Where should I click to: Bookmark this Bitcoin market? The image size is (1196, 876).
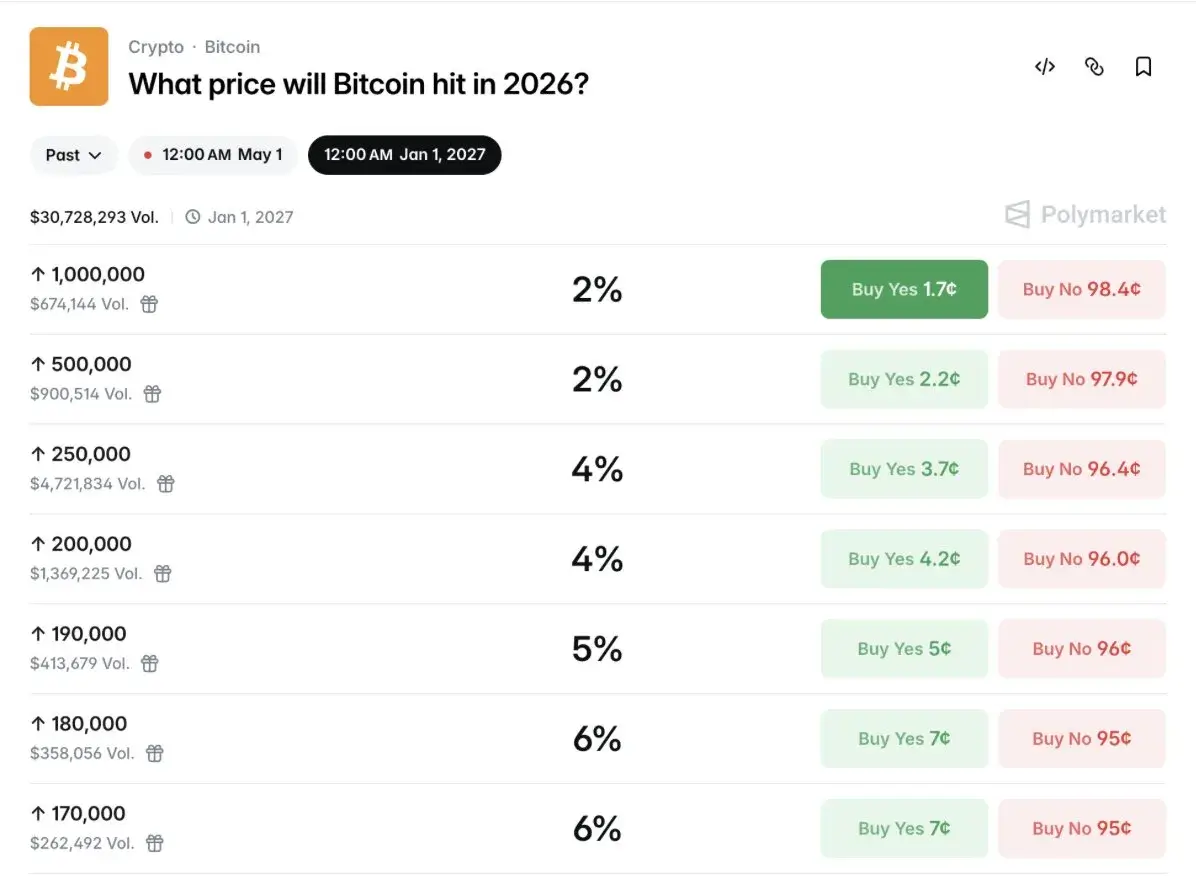tap(1143, 67)
